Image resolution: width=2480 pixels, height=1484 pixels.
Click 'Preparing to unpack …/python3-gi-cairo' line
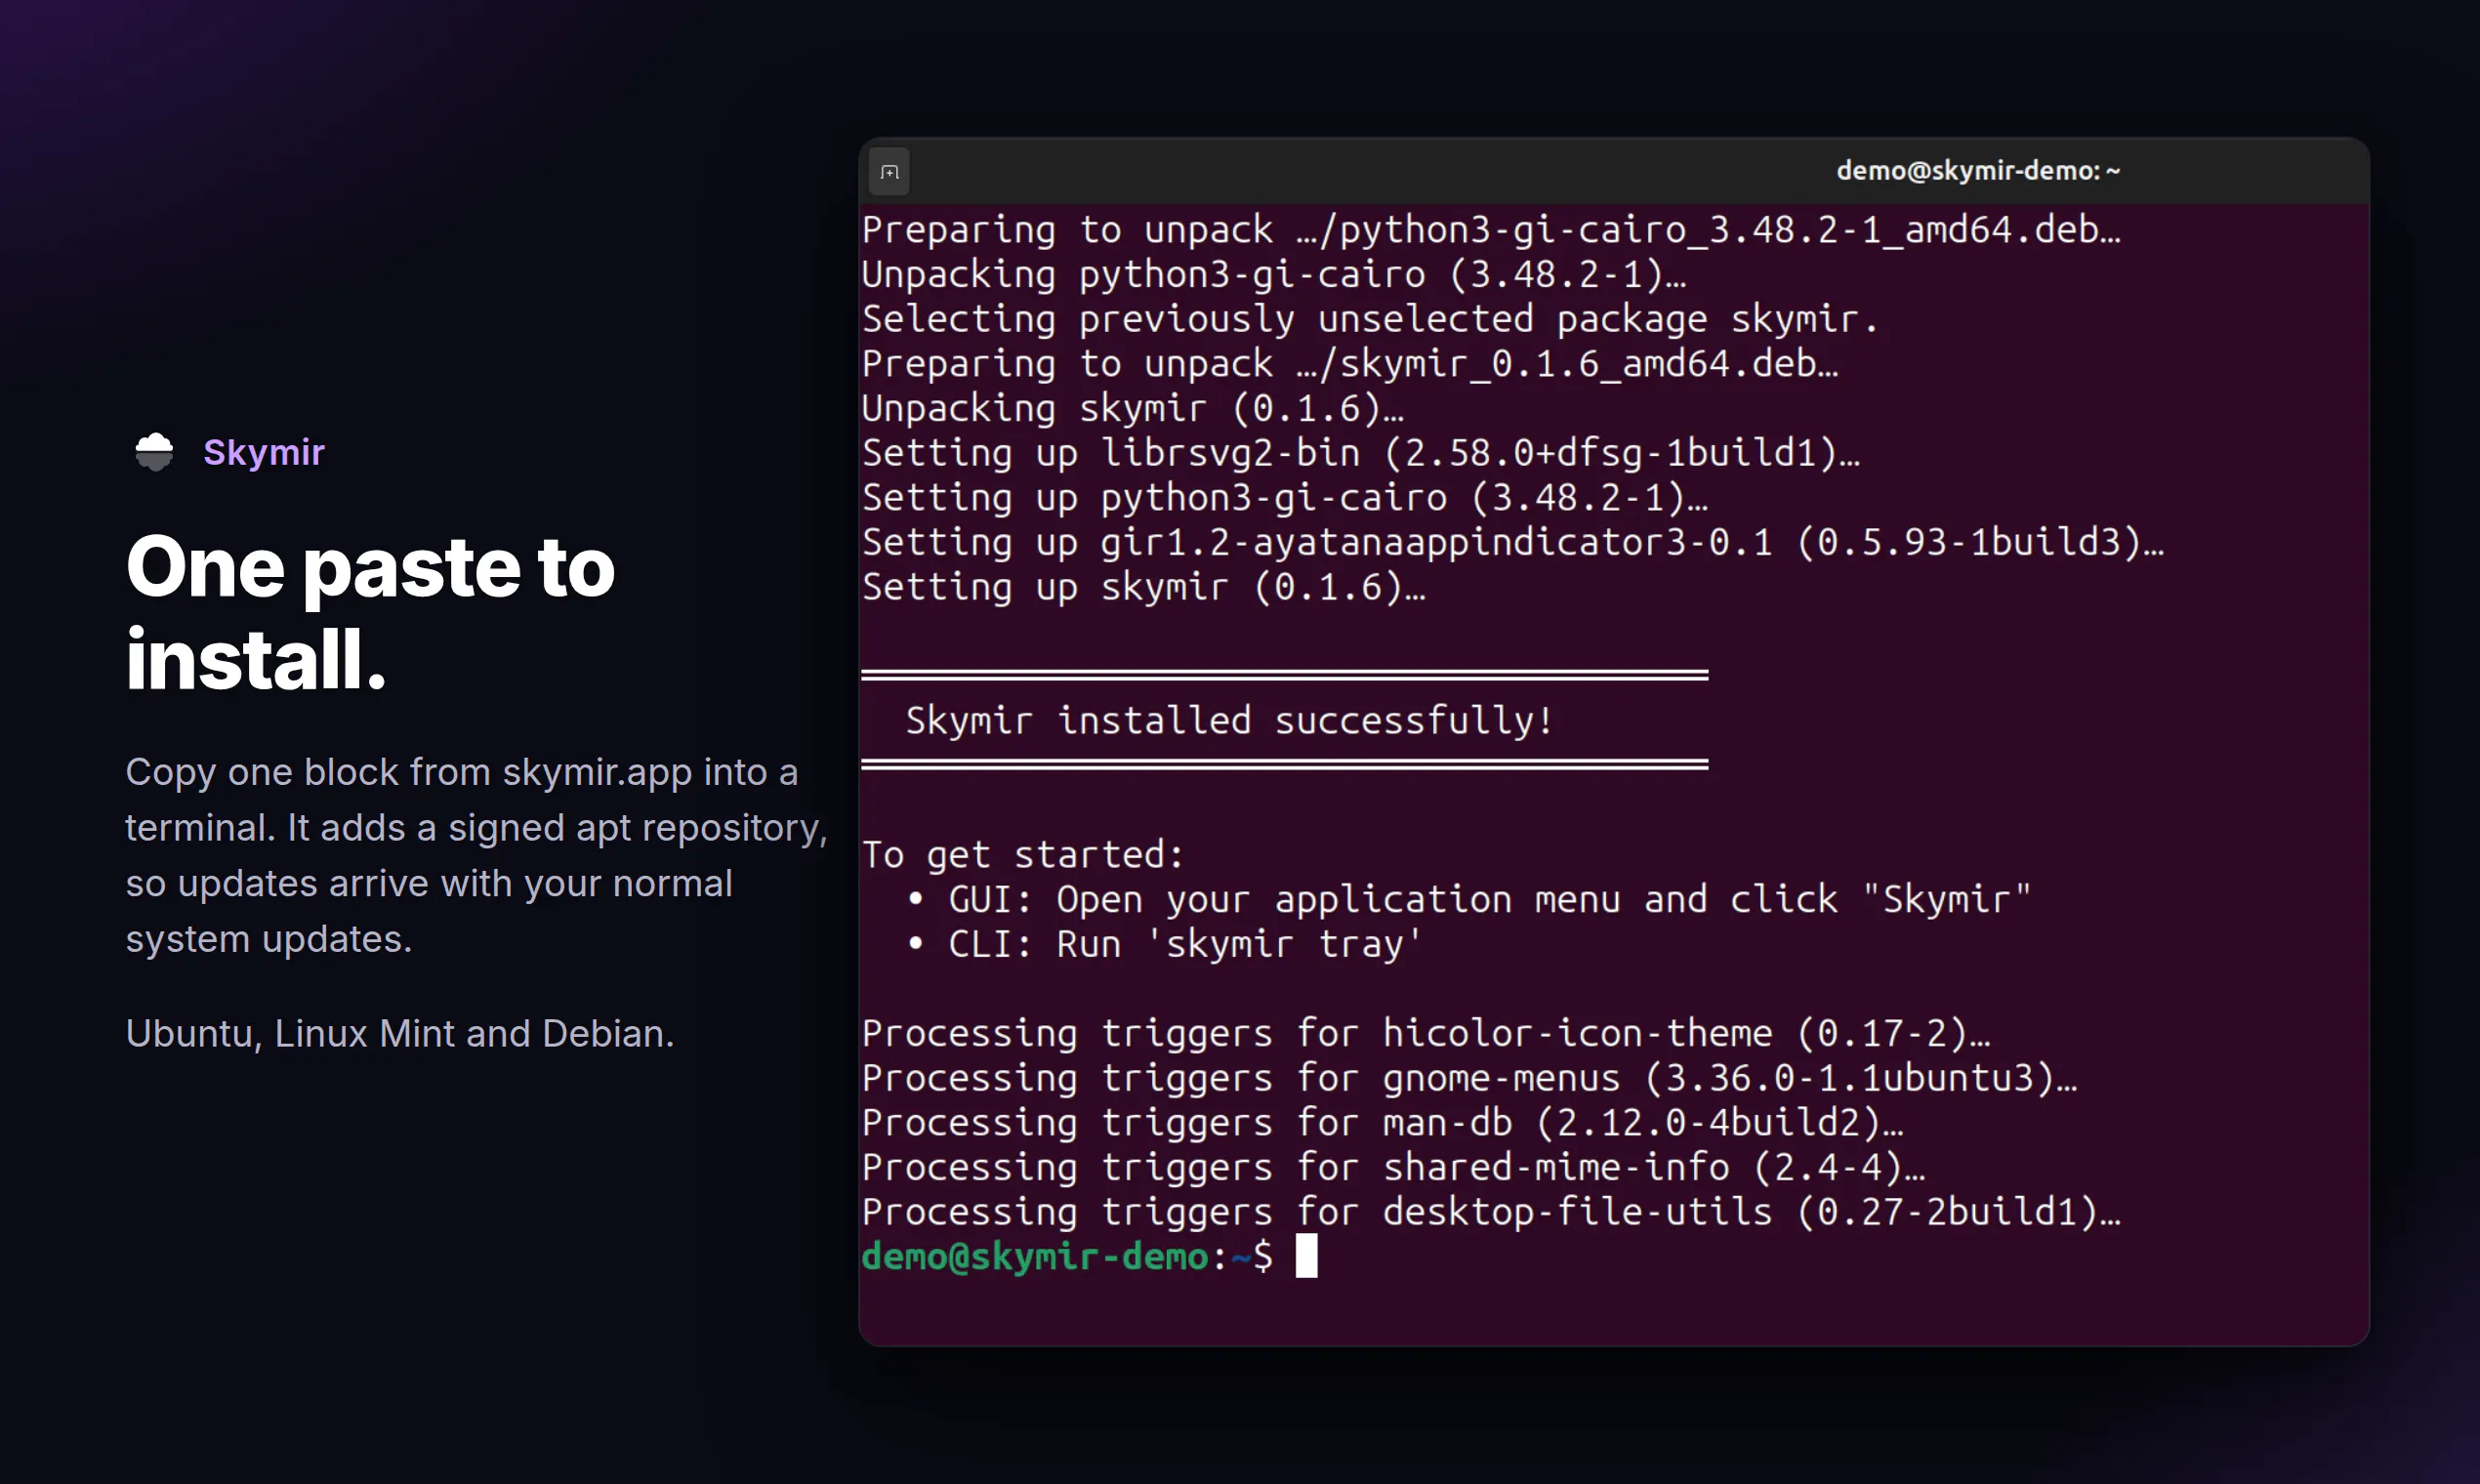(1491, 230)
